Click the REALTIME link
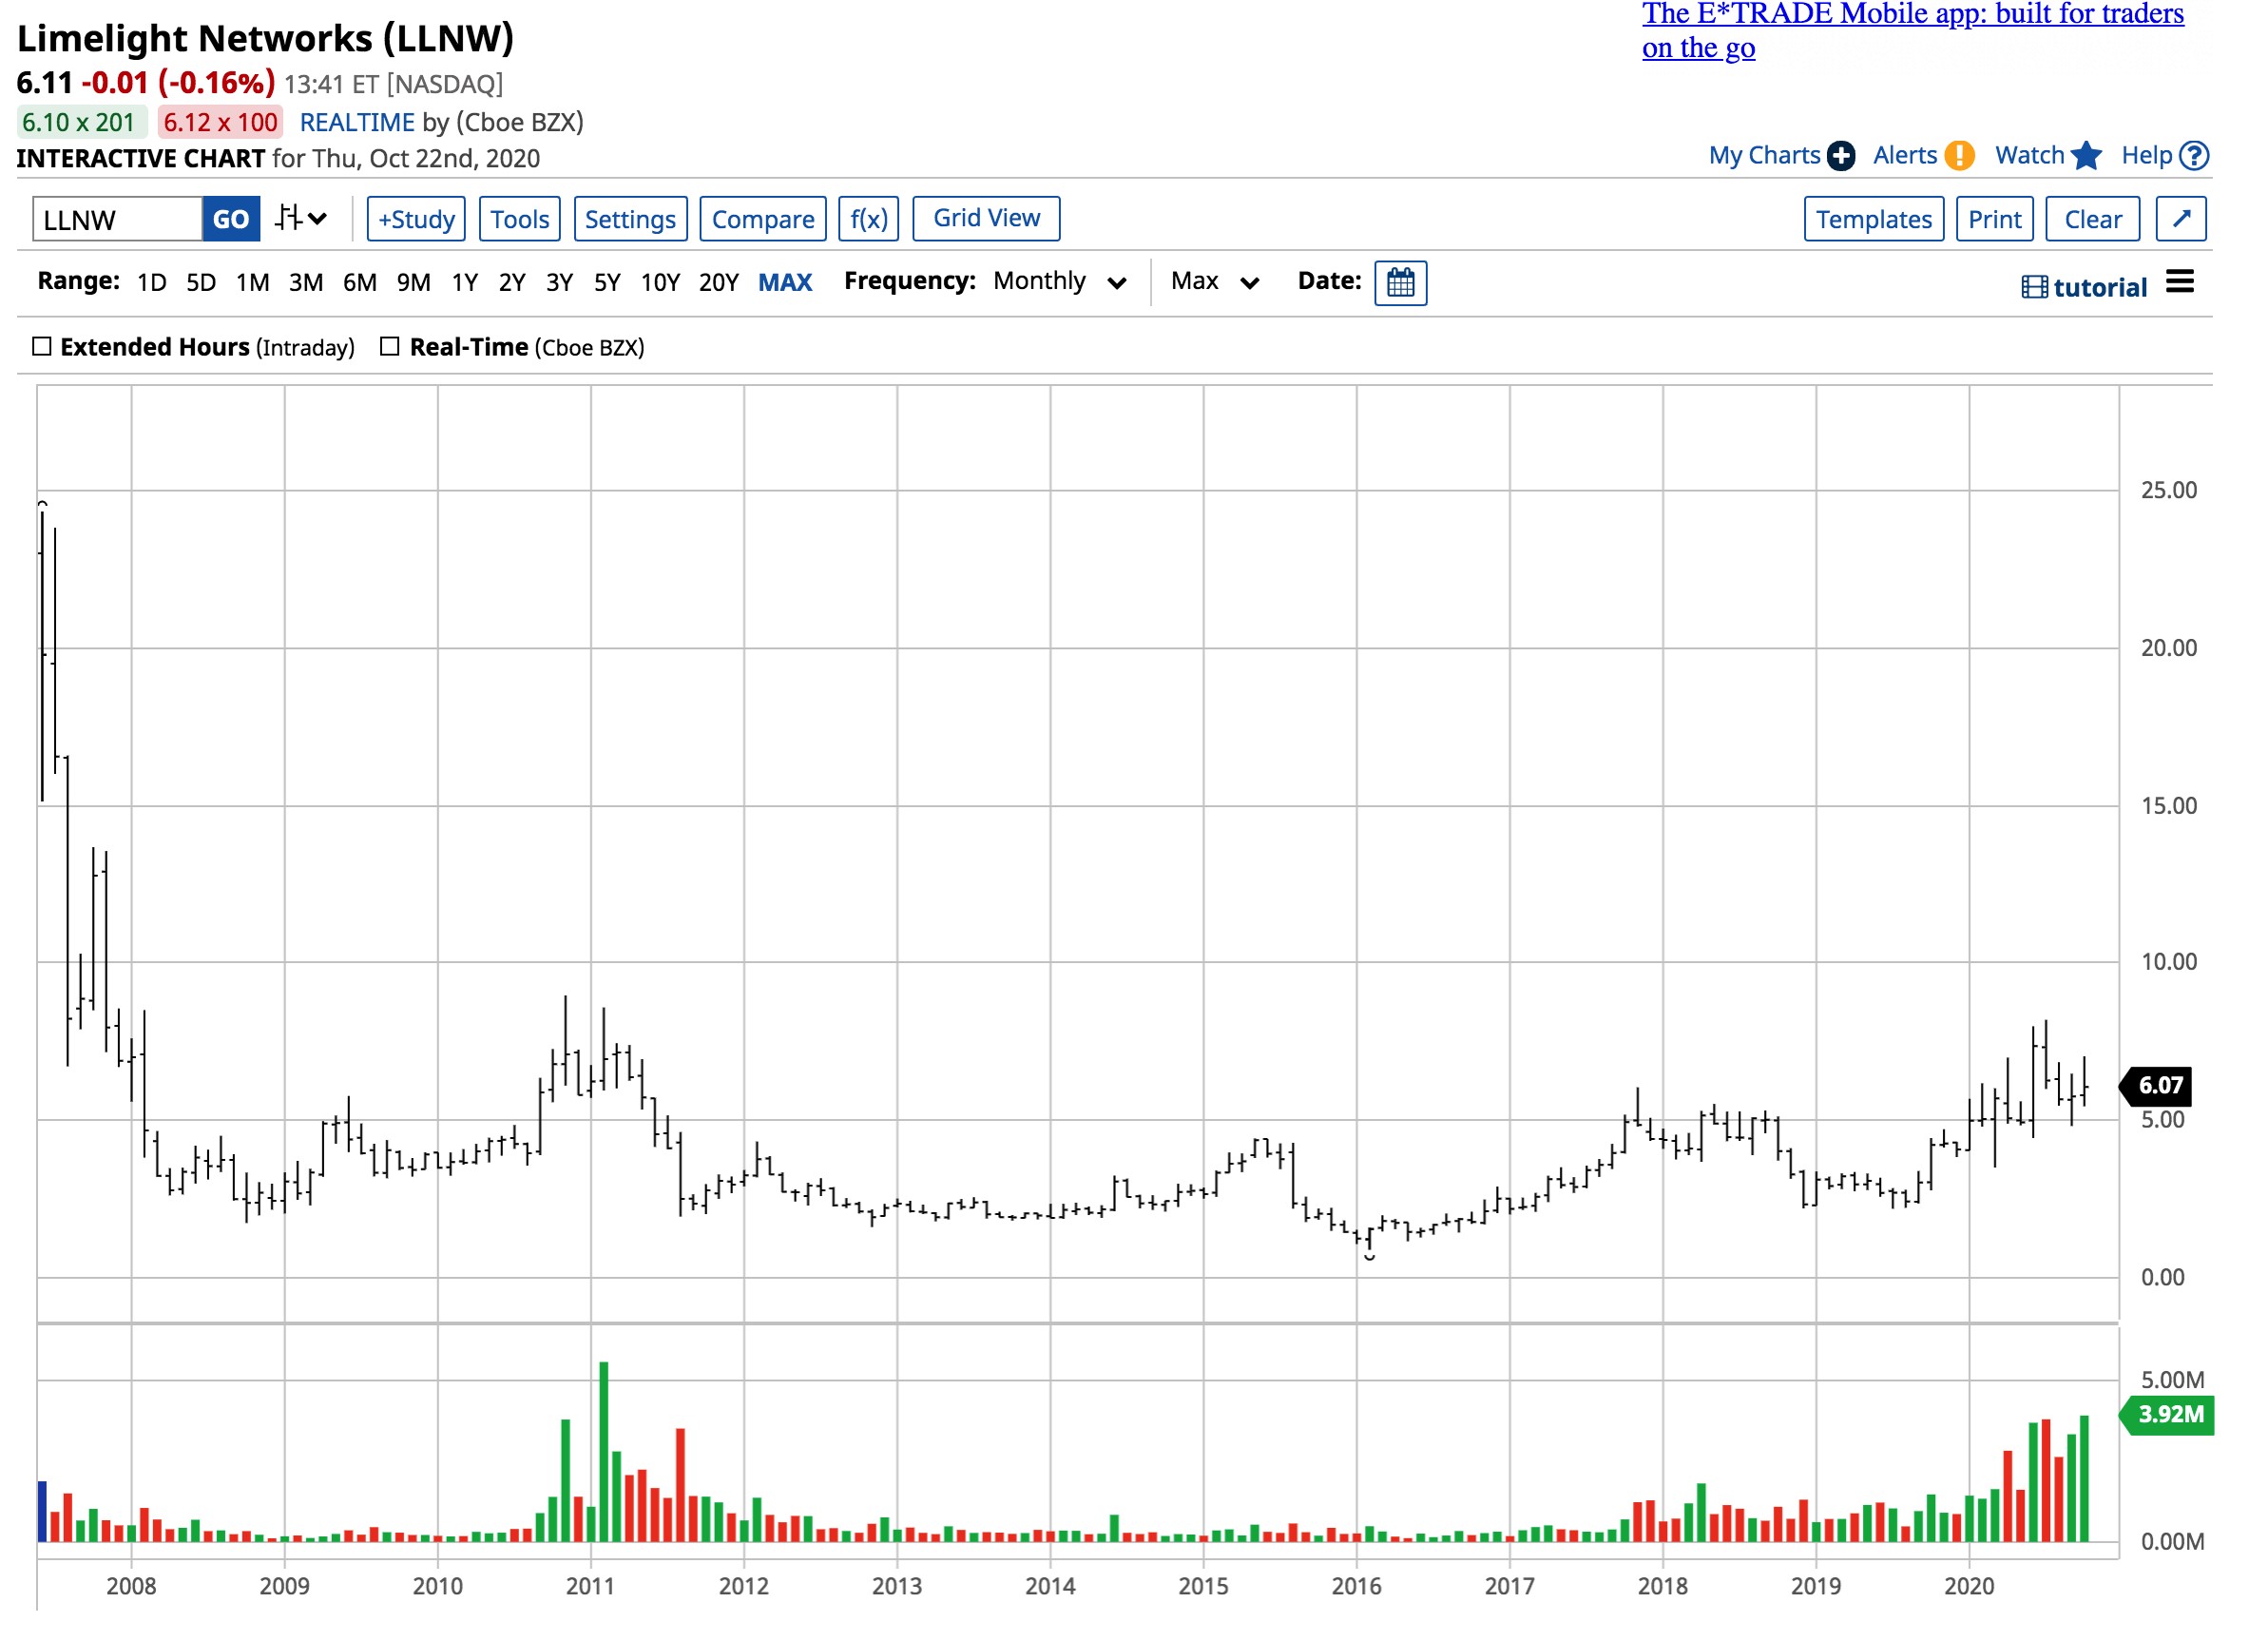 [357, 122]
